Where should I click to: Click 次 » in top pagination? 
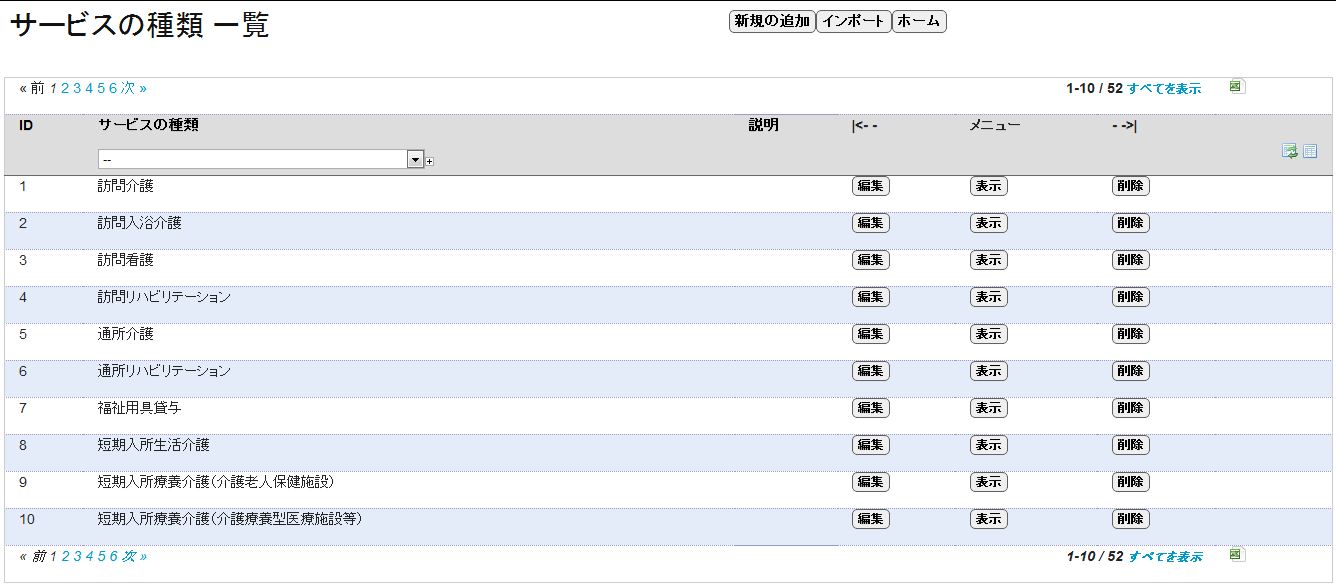[x=134, y=88]
